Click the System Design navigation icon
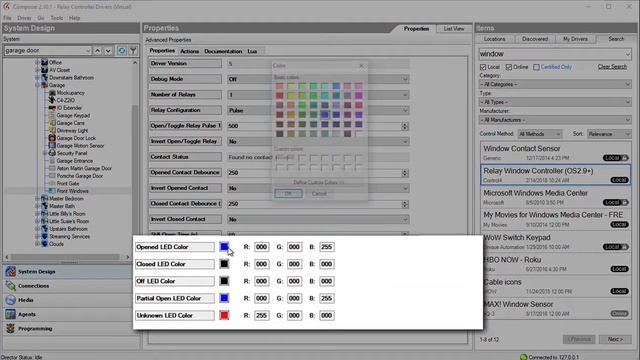 pos(11,271)
